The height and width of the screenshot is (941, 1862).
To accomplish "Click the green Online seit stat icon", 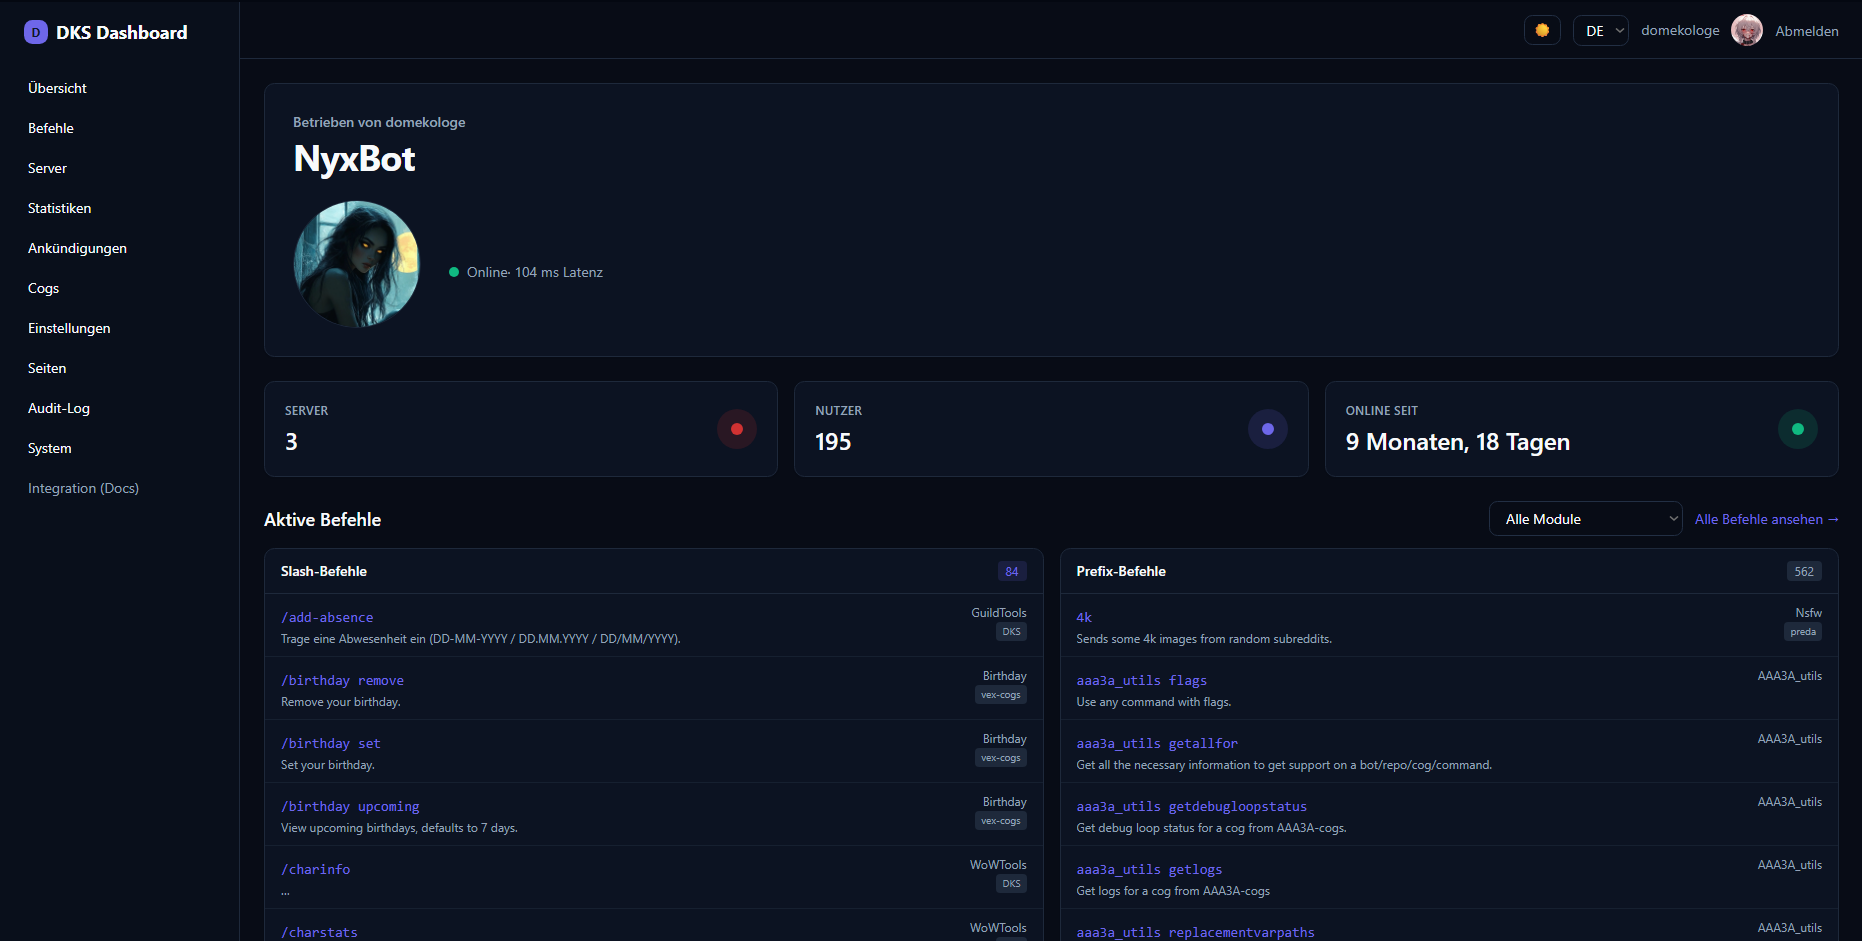I will point(1798,429).
